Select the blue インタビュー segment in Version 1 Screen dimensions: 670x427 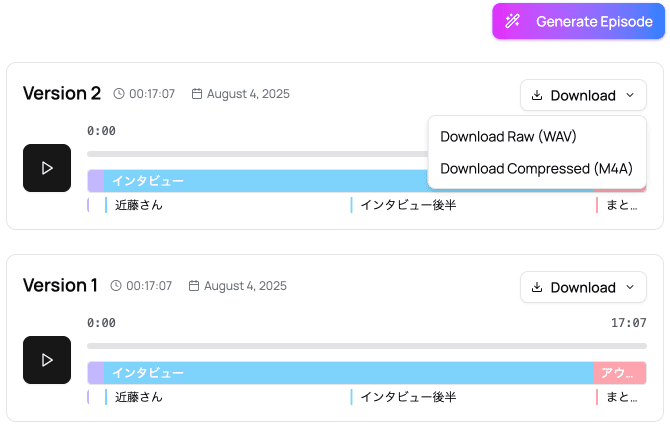tap(348, 373)
